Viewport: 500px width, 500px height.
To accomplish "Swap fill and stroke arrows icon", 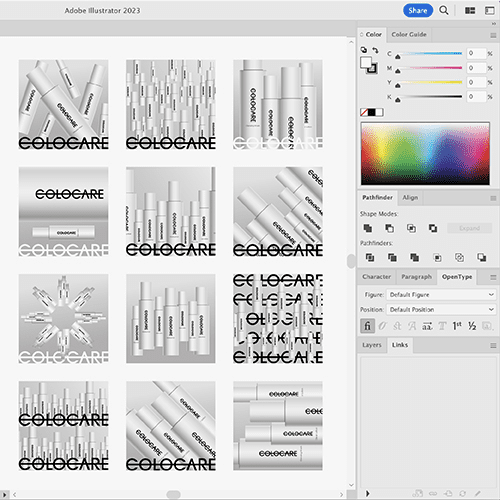I will (375, 50).
